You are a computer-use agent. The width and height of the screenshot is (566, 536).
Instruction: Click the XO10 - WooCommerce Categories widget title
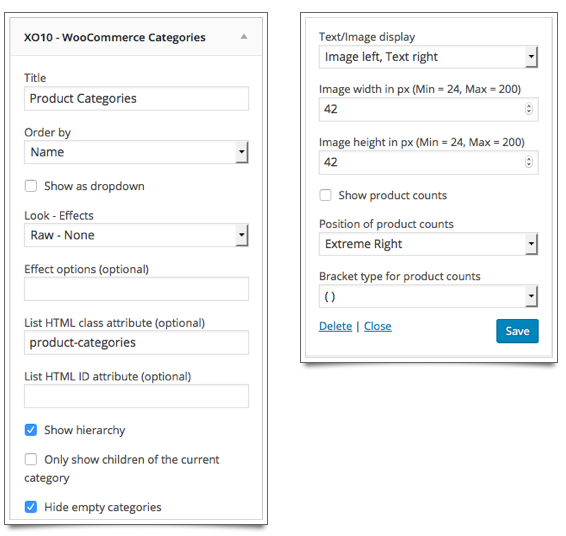click(115, 38)
